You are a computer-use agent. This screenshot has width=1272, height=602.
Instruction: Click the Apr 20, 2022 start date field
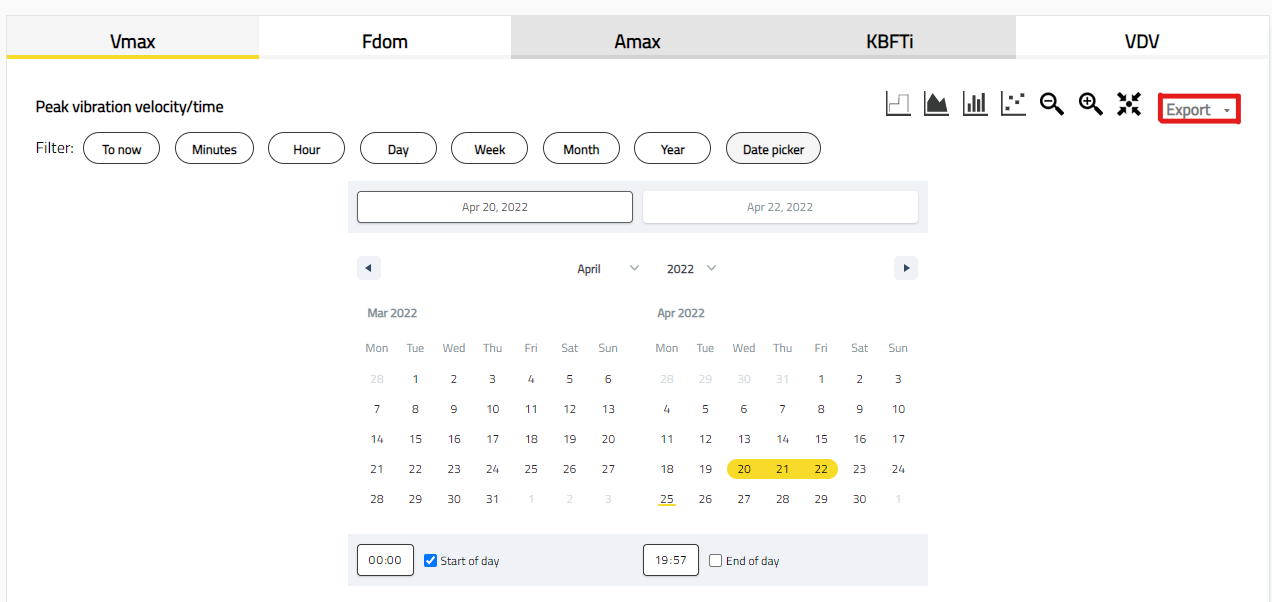(x=495, y=207)
